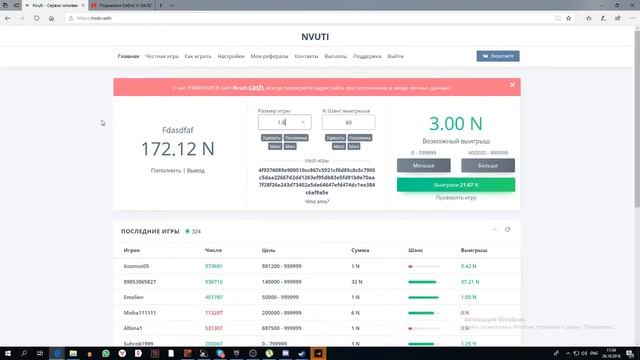Show hidden system tray icons with the chevron
The width and height of the screenshot is (640, 360).
point(568,353)
